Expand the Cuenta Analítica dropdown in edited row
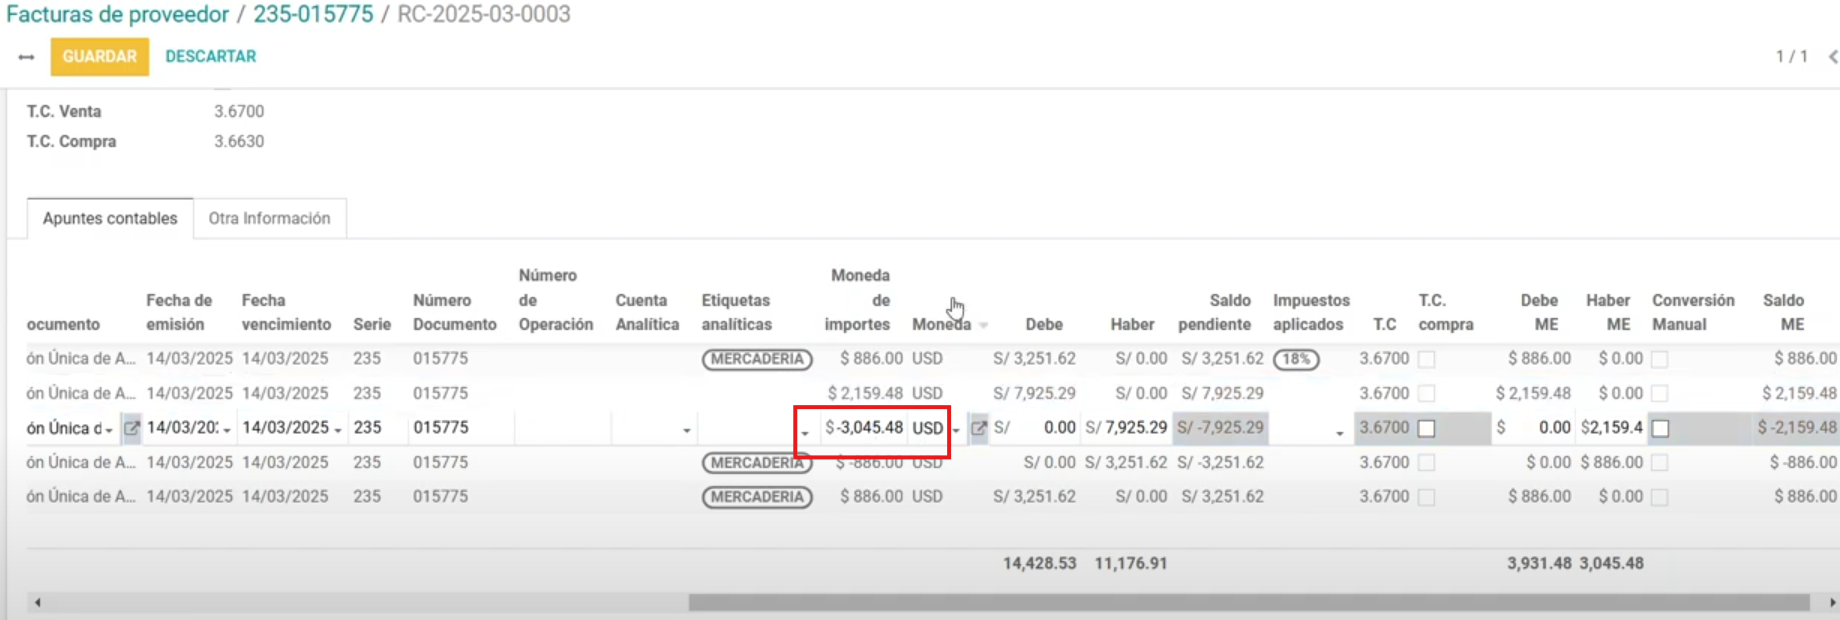Image resolution: width=1840 pixels, height=620 pixels. click(x=686, y=430)
